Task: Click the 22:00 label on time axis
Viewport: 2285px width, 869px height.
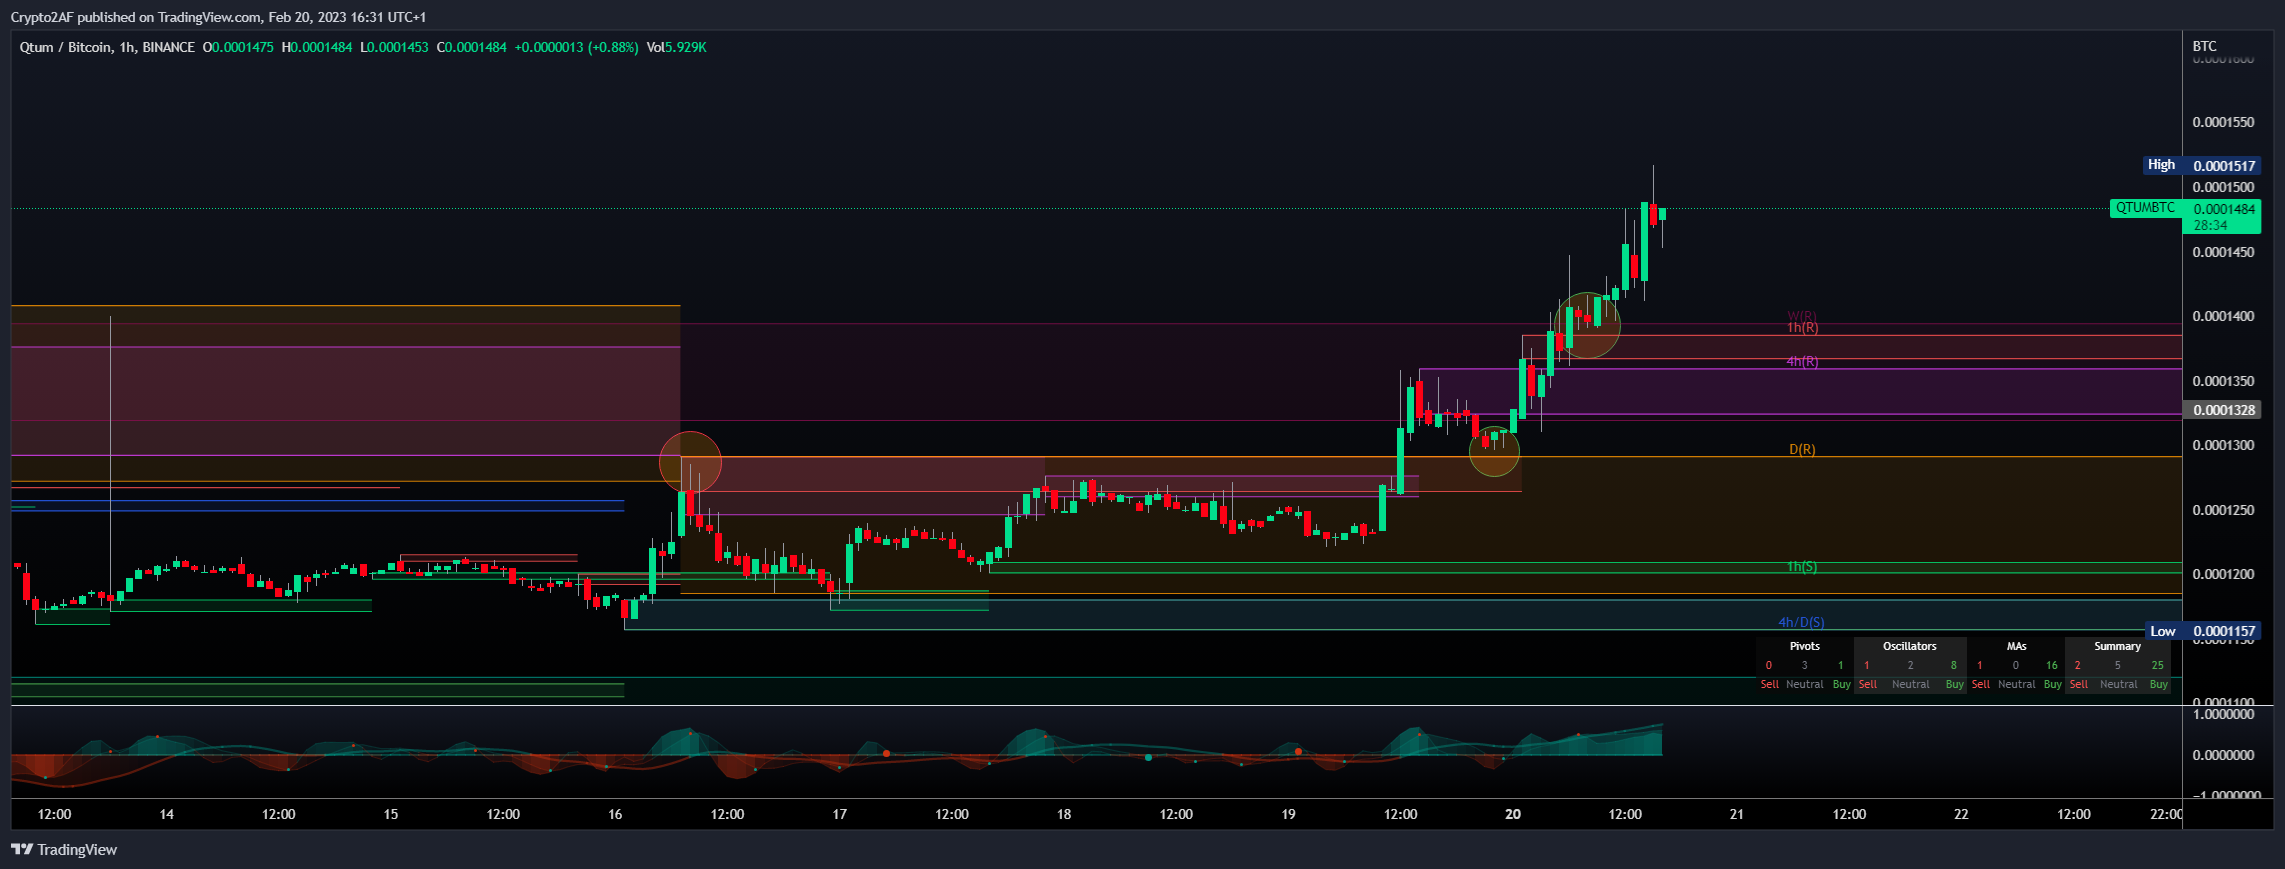Action: click(2166, 814)
